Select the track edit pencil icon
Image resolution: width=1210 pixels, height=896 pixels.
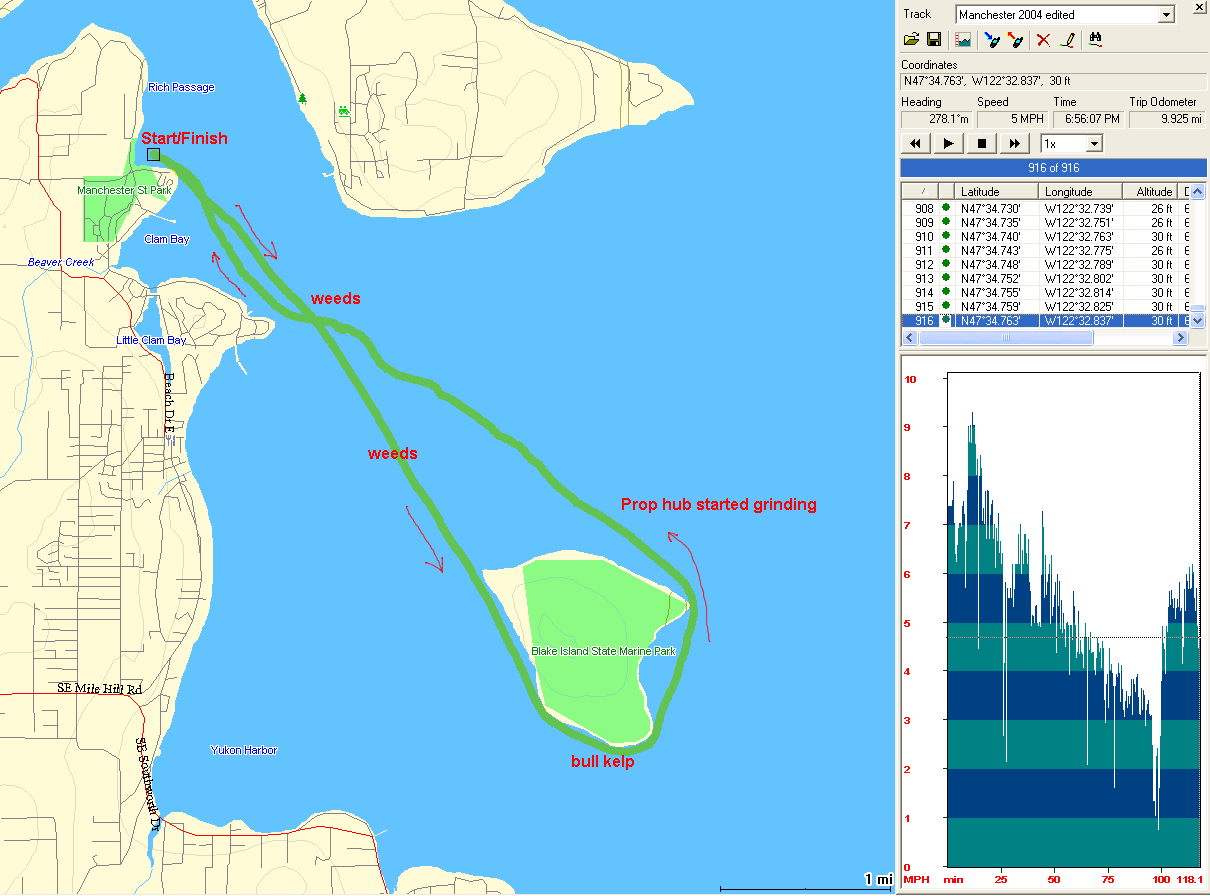(1068, 40)
